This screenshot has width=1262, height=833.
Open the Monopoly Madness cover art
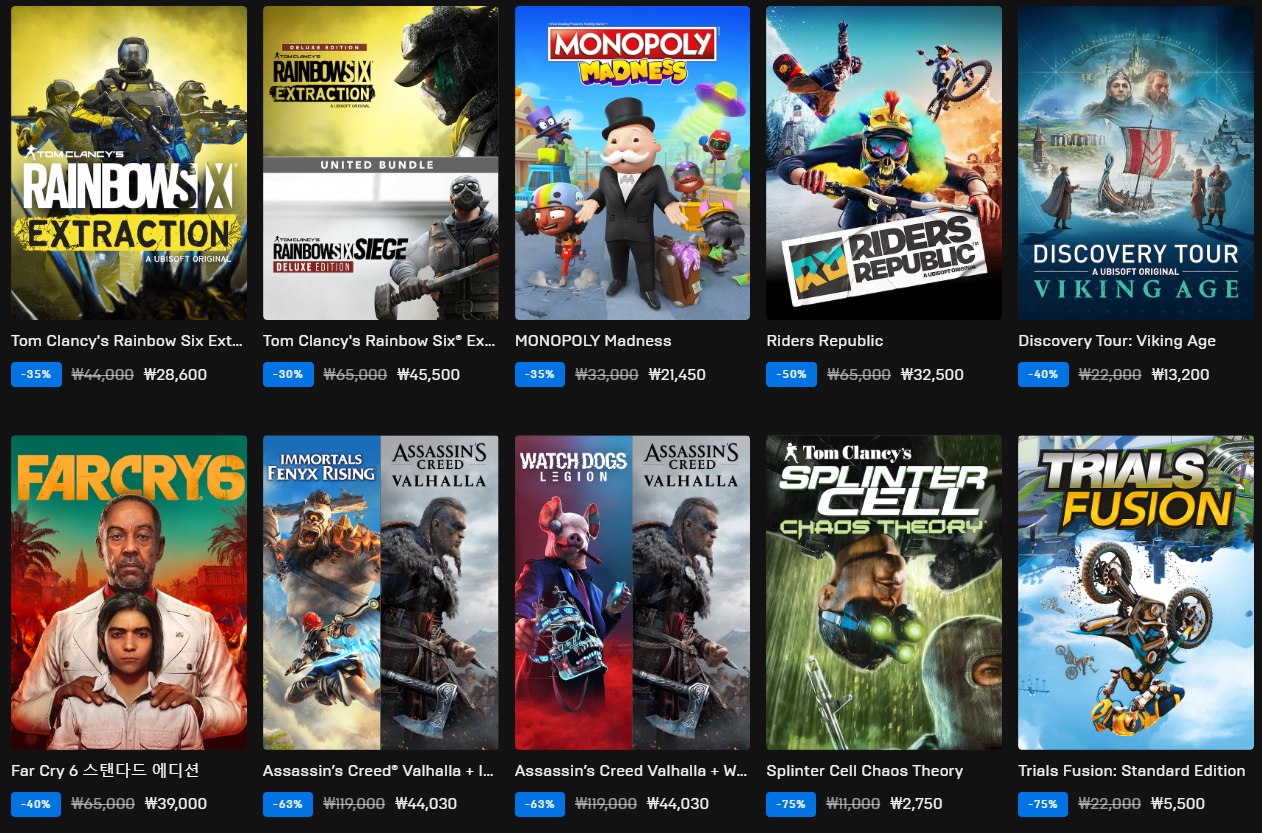click(x=632, y=163)
